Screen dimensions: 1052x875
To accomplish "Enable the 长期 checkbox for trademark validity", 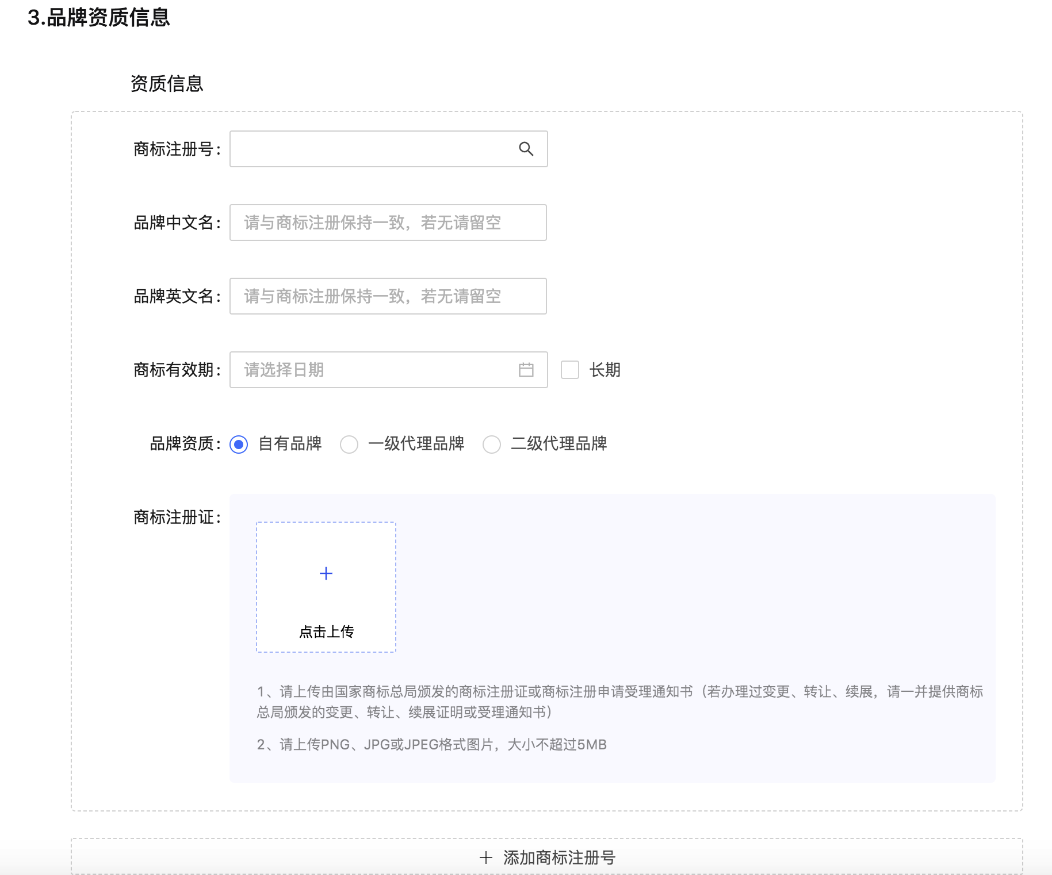I will 570,369.
